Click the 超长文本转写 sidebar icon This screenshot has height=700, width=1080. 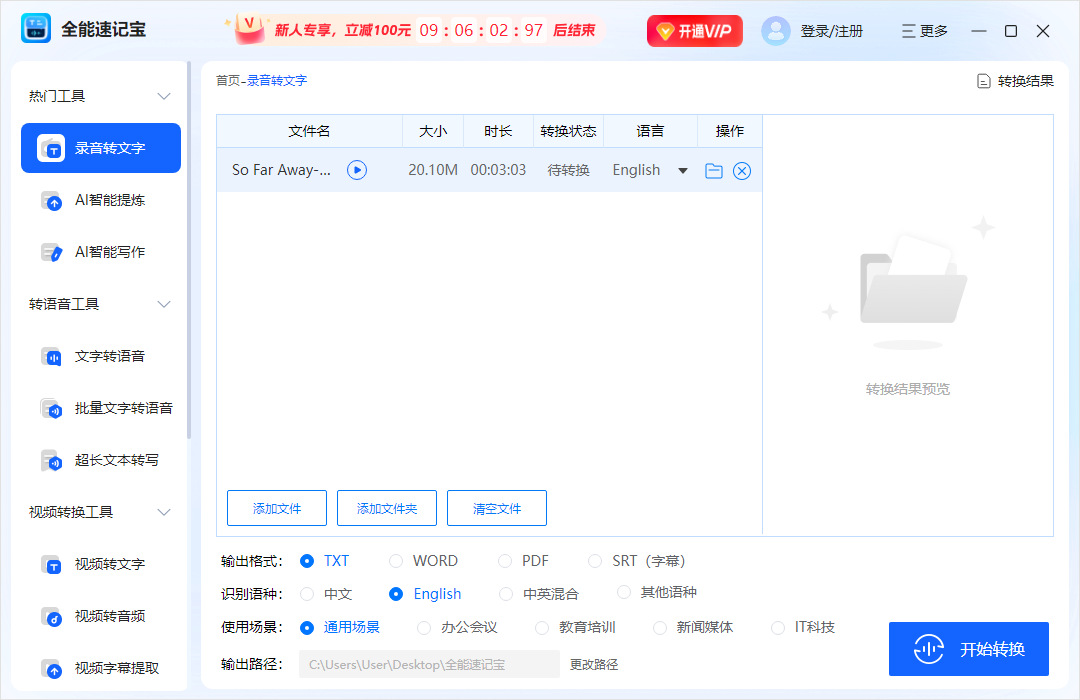tap(52, 460)
